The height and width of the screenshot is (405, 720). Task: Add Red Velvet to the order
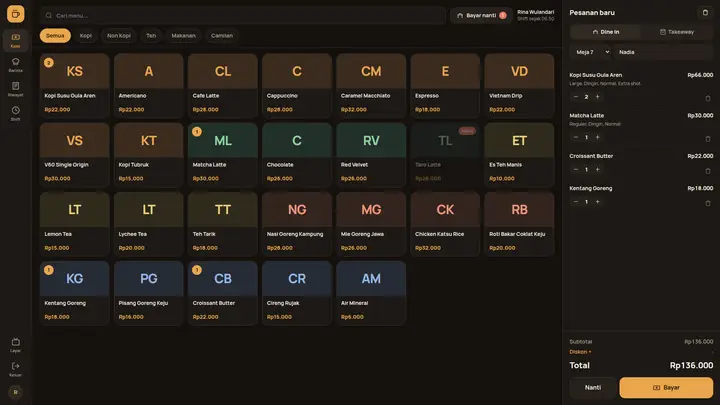371,155
